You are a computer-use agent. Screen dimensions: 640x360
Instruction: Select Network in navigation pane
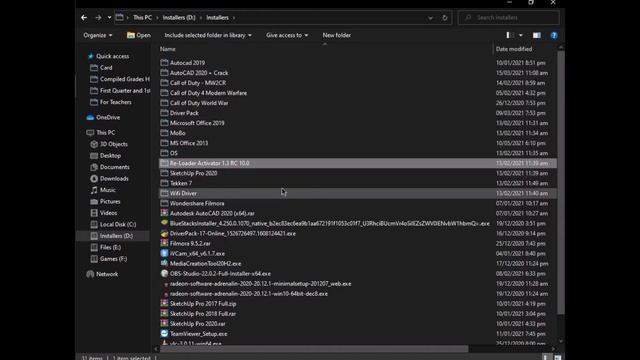(x=107, y=274)
